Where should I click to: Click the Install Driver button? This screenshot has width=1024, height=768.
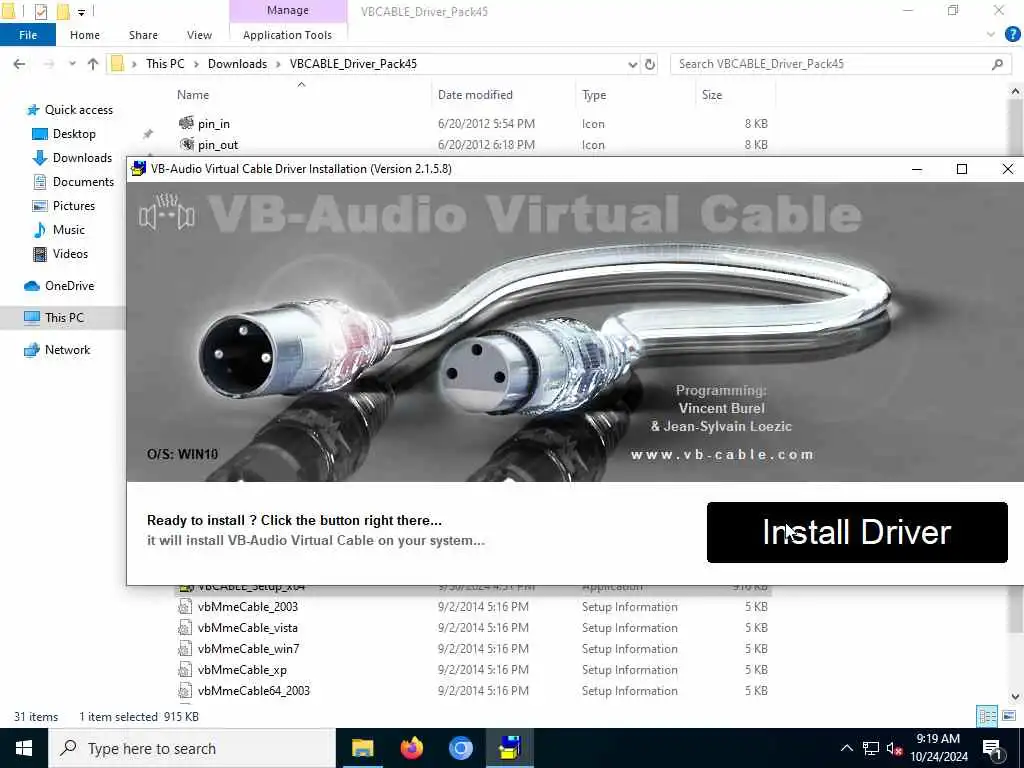pyautogui.click(x=857, y=532)
